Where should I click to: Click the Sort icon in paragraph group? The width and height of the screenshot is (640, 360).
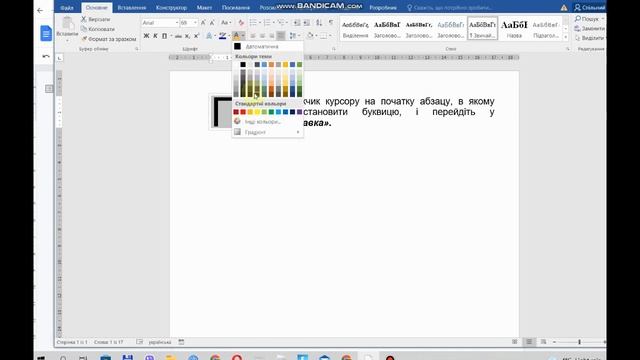pos(319,23)
